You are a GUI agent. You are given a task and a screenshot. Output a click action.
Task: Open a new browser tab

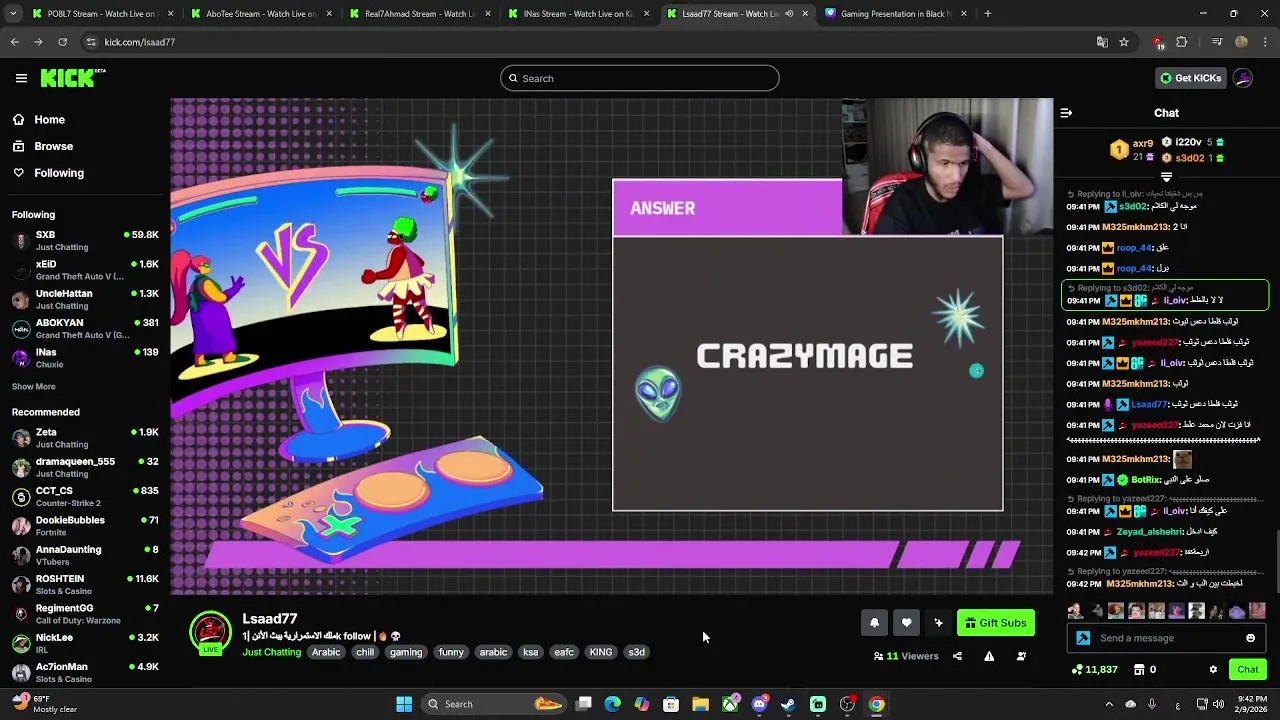coord(988,14)
